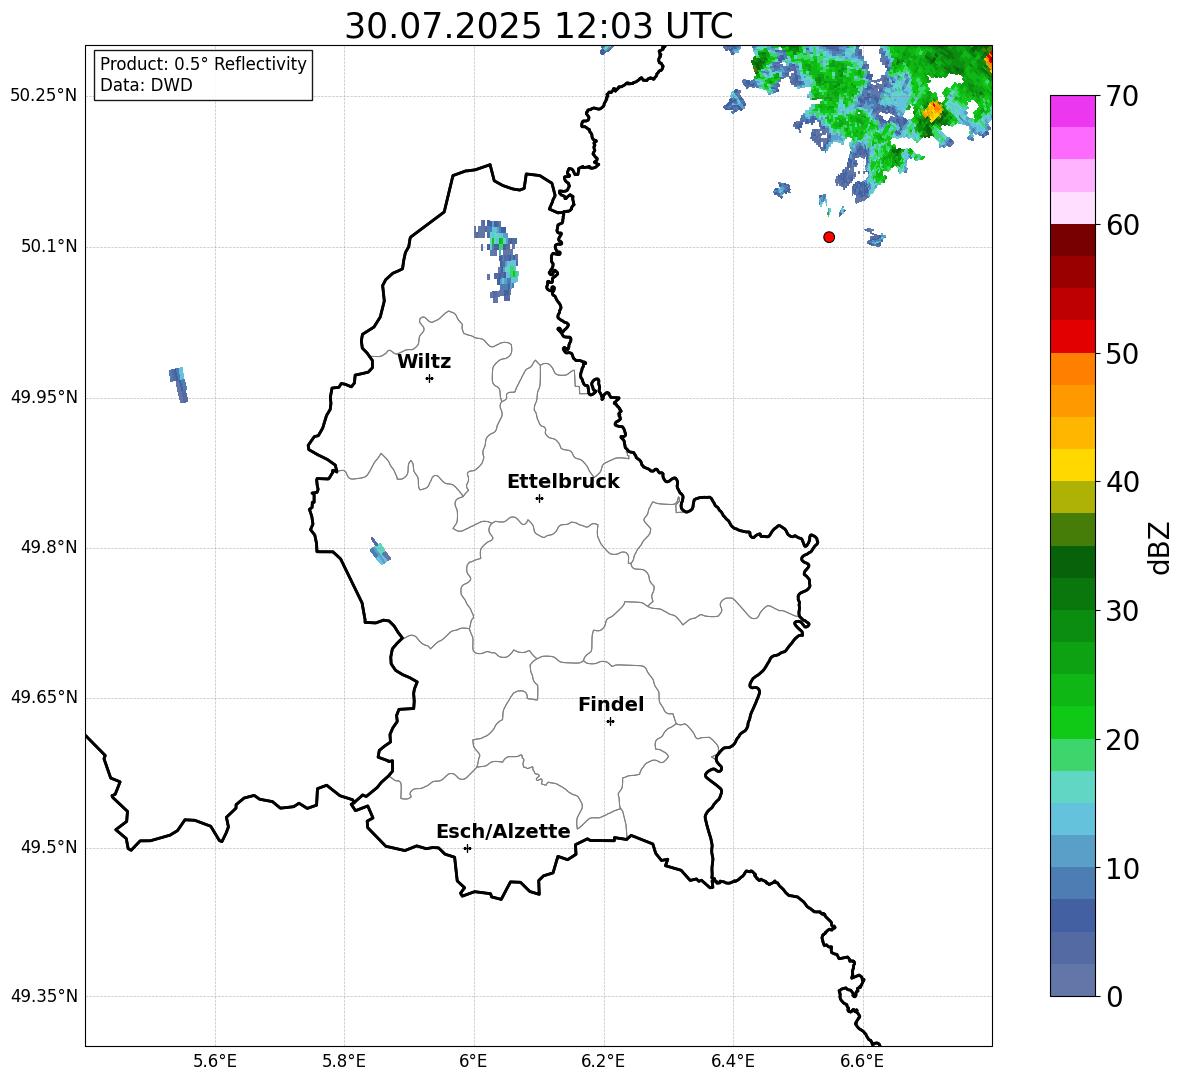Click the orange high-reflectivity core in the northeast echo

point(933,112)
